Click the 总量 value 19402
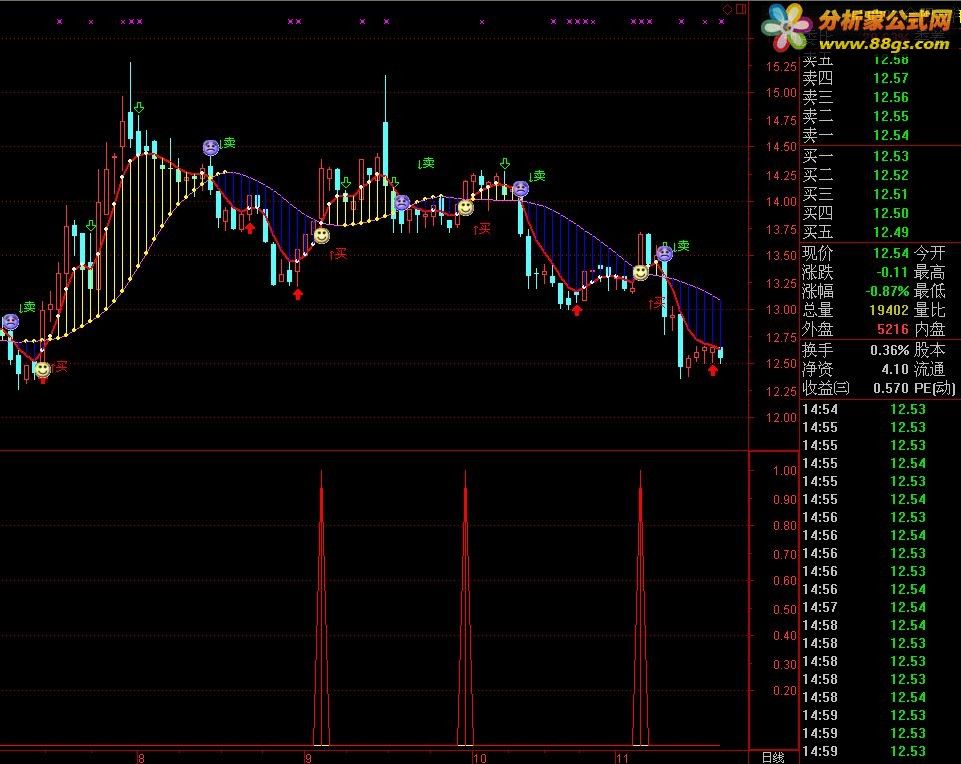Image resolution: width=961 pixels, height=764 pixels. click(889, 310)
